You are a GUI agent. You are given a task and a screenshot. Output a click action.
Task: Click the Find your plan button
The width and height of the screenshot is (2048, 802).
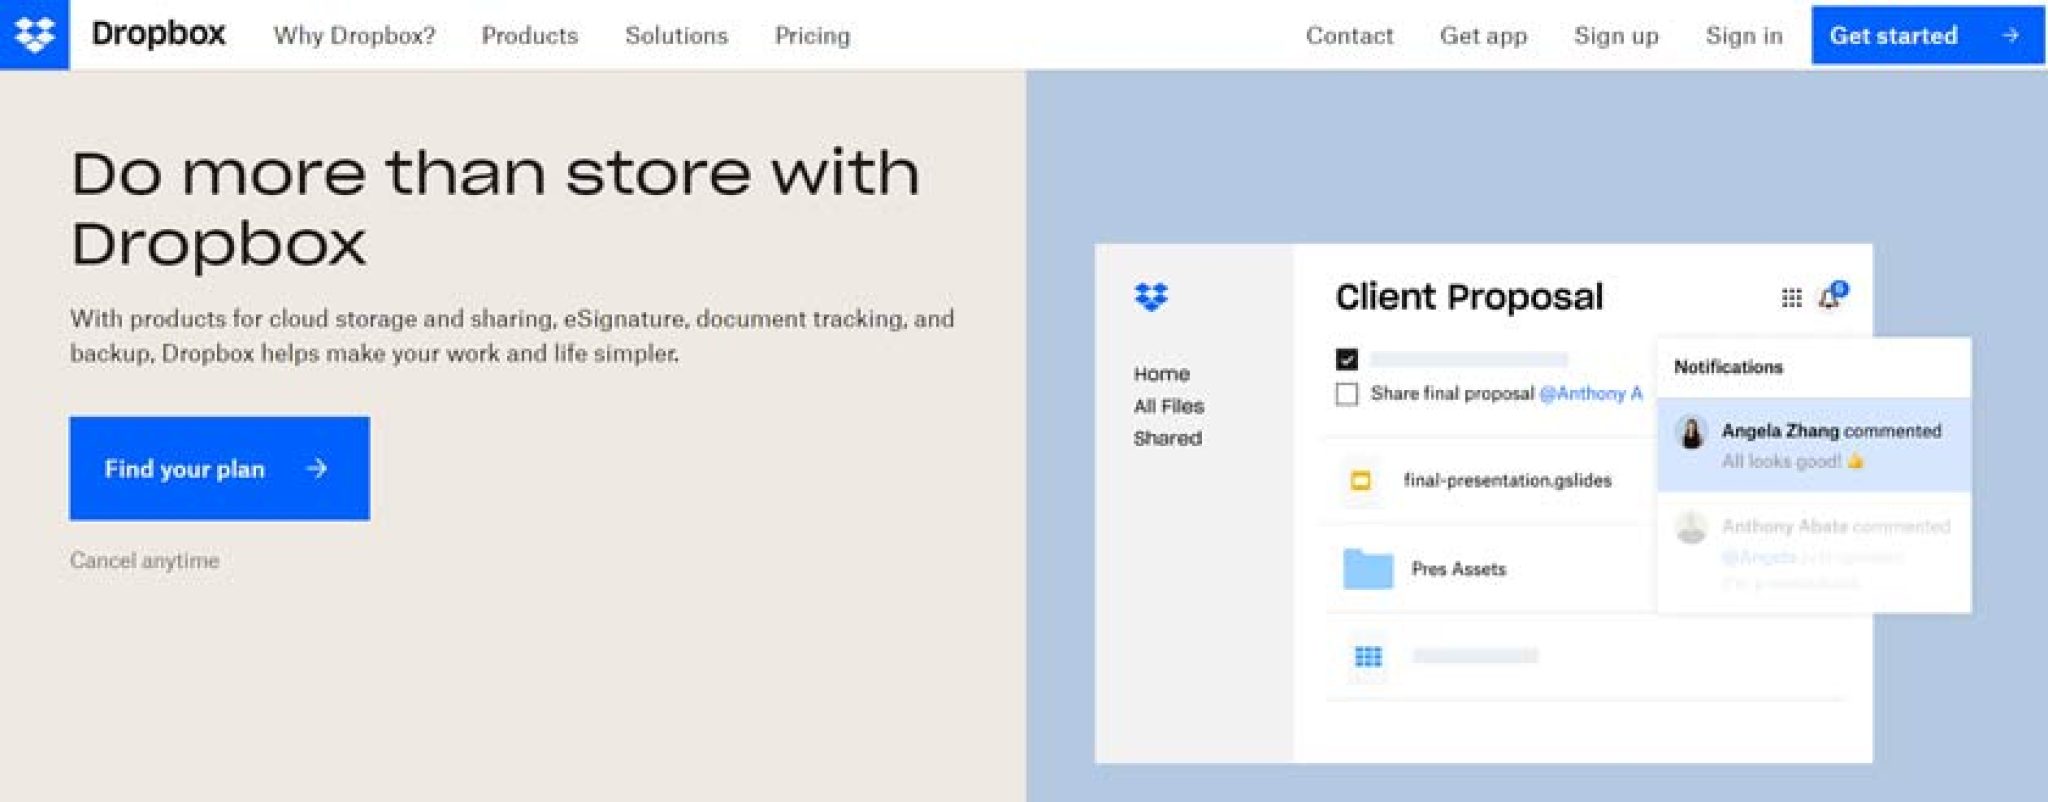point(219,468)
